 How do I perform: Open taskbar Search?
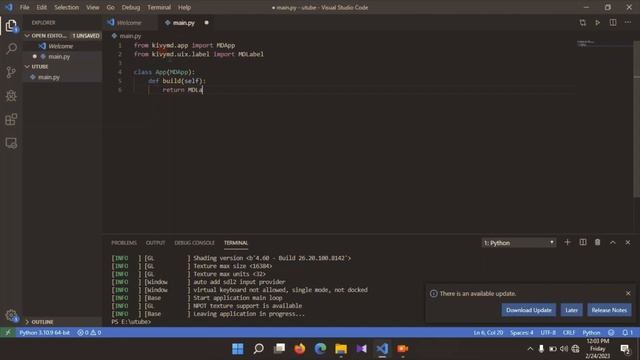[x=258, y=349]
